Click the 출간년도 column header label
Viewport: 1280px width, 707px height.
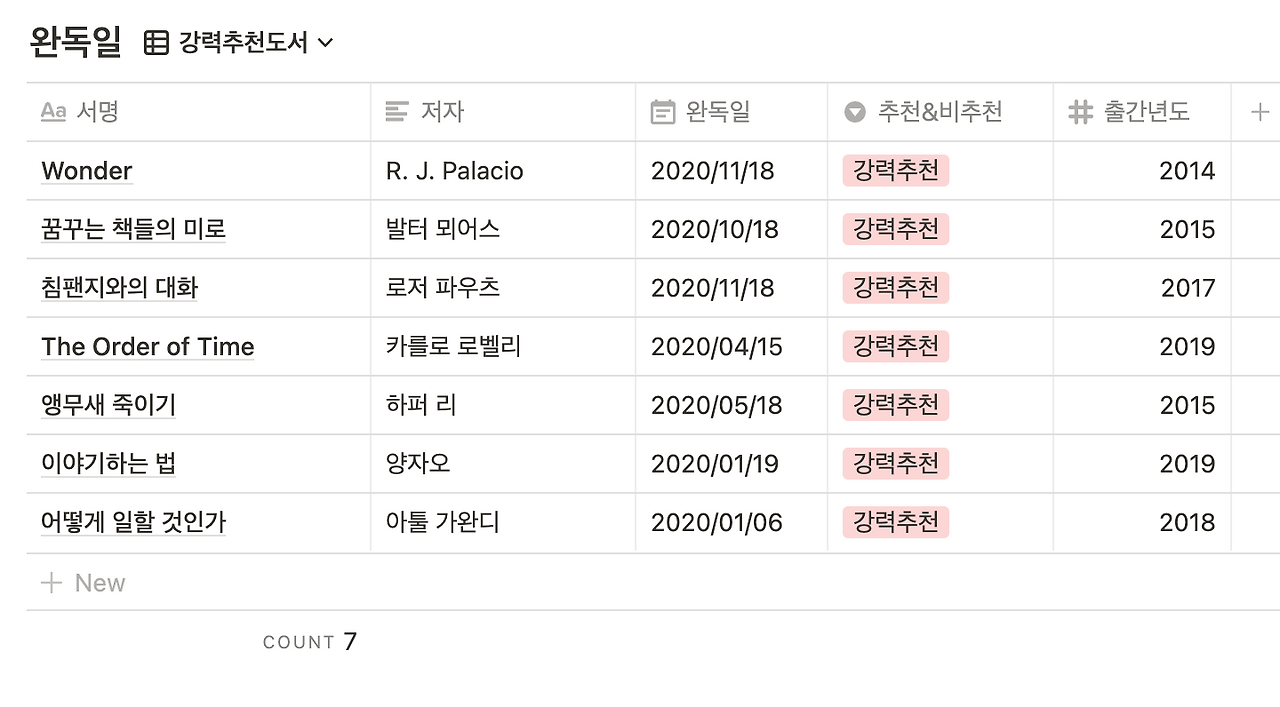click(1146, 112)
